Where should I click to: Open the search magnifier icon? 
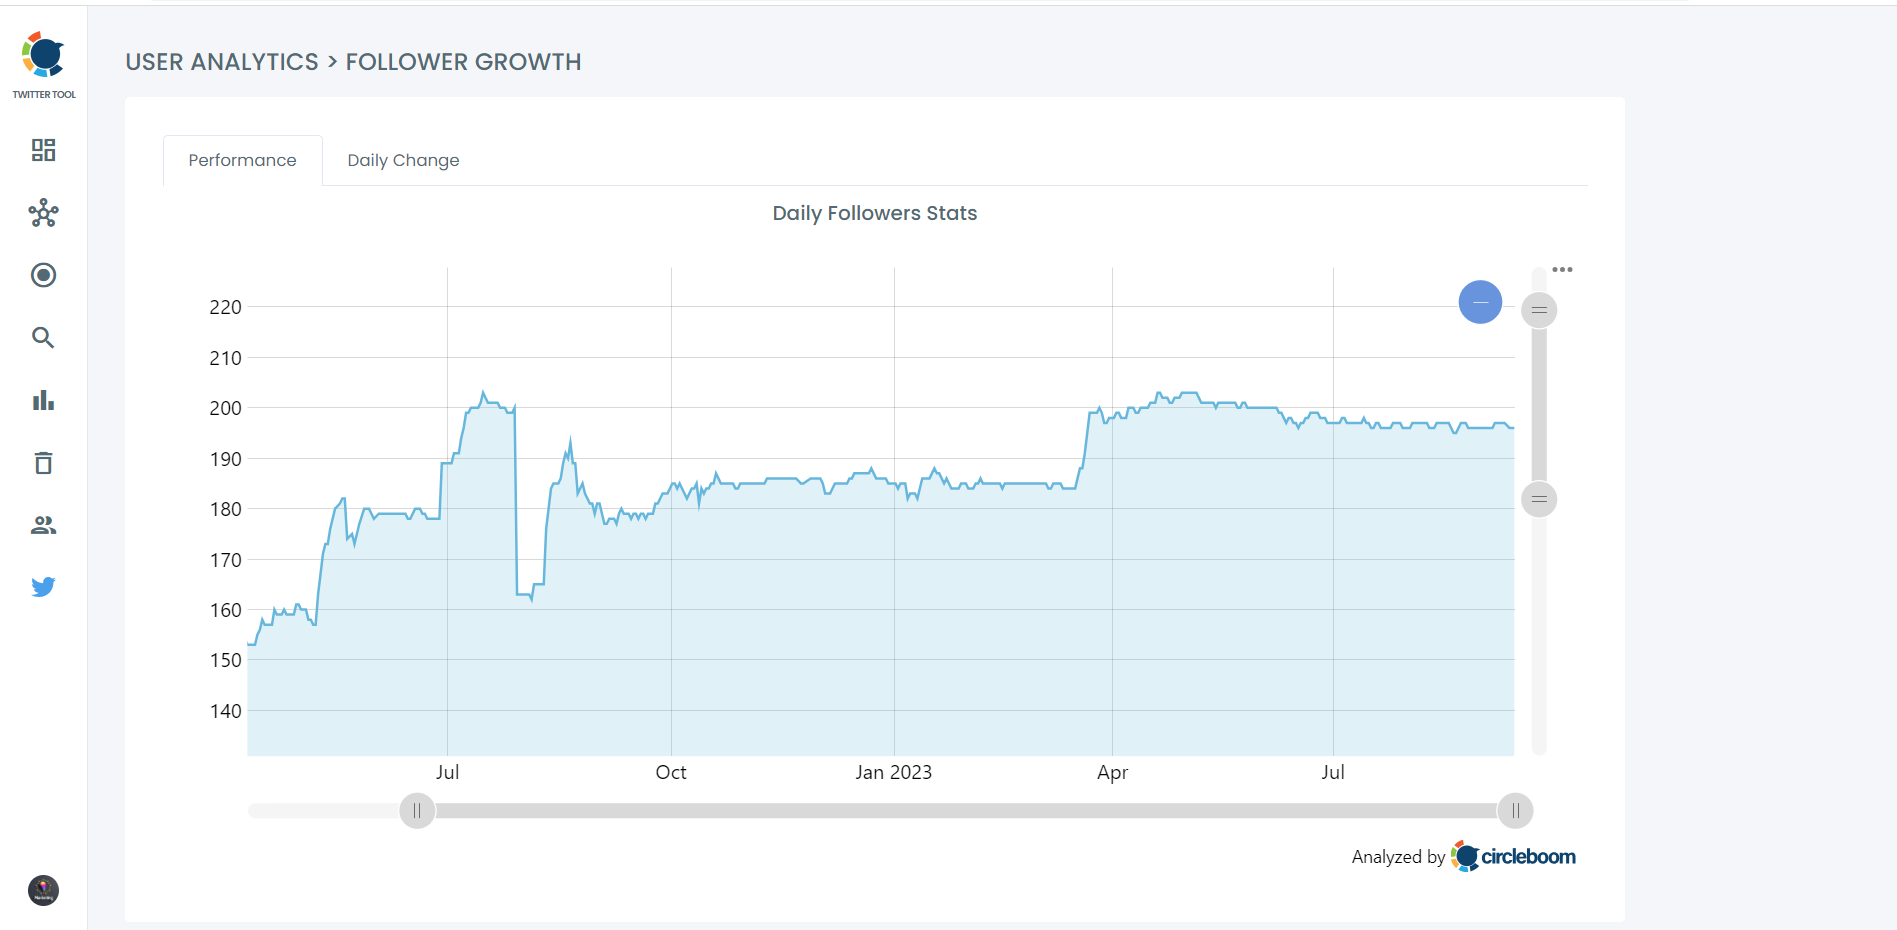coord(43,338)
